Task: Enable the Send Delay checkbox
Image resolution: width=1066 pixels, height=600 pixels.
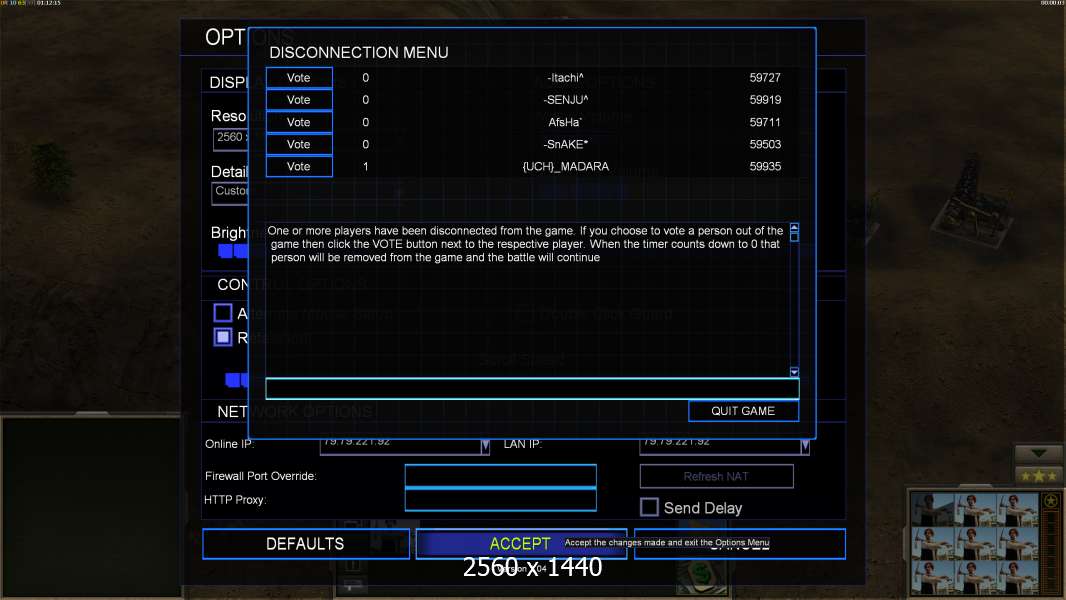Action: pos(649,507)
